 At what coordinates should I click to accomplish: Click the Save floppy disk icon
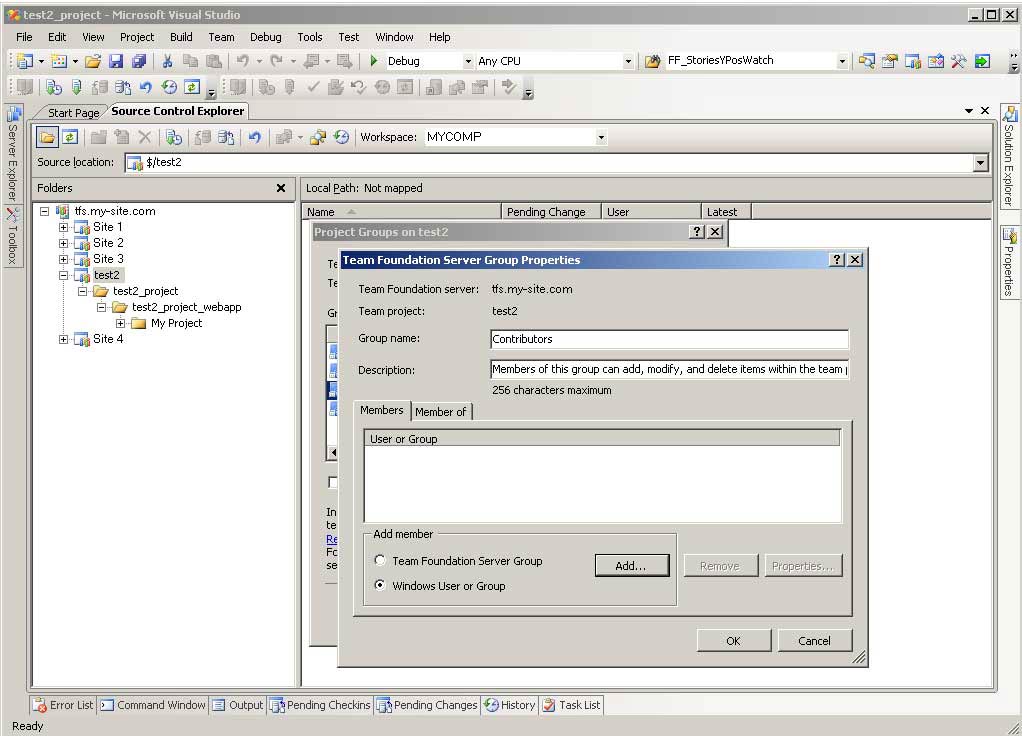tap(116, 61)
